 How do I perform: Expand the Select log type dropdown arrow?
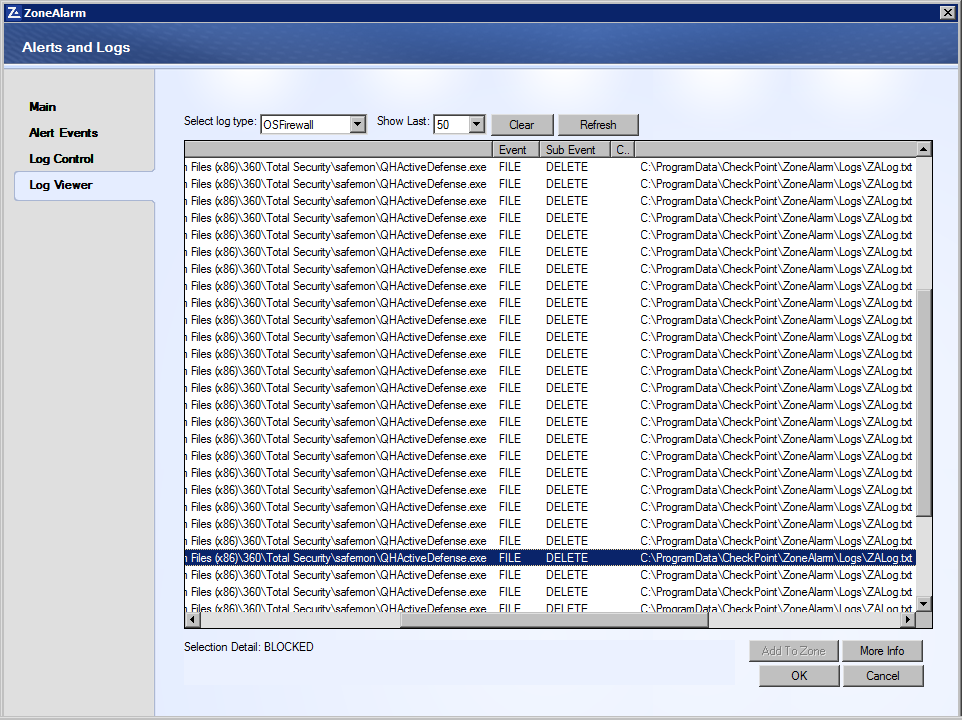click(358, 124)
